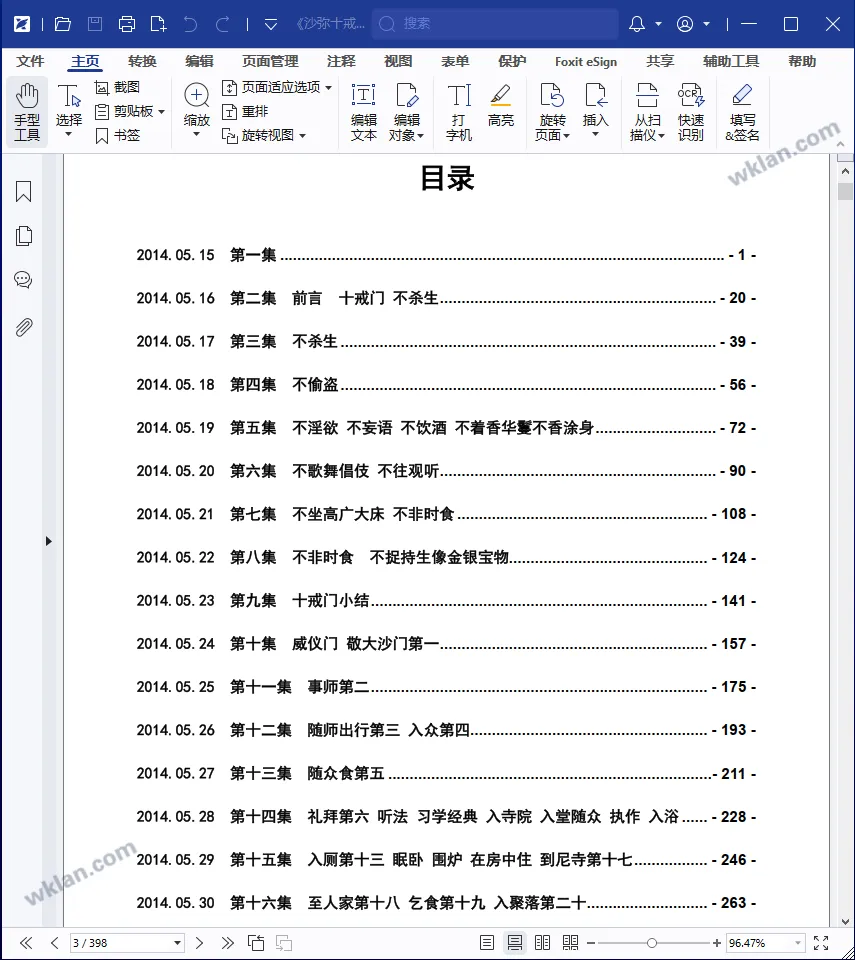855x960 pixels.
Task: Open the Comments side panel
Action: [23, 280]
